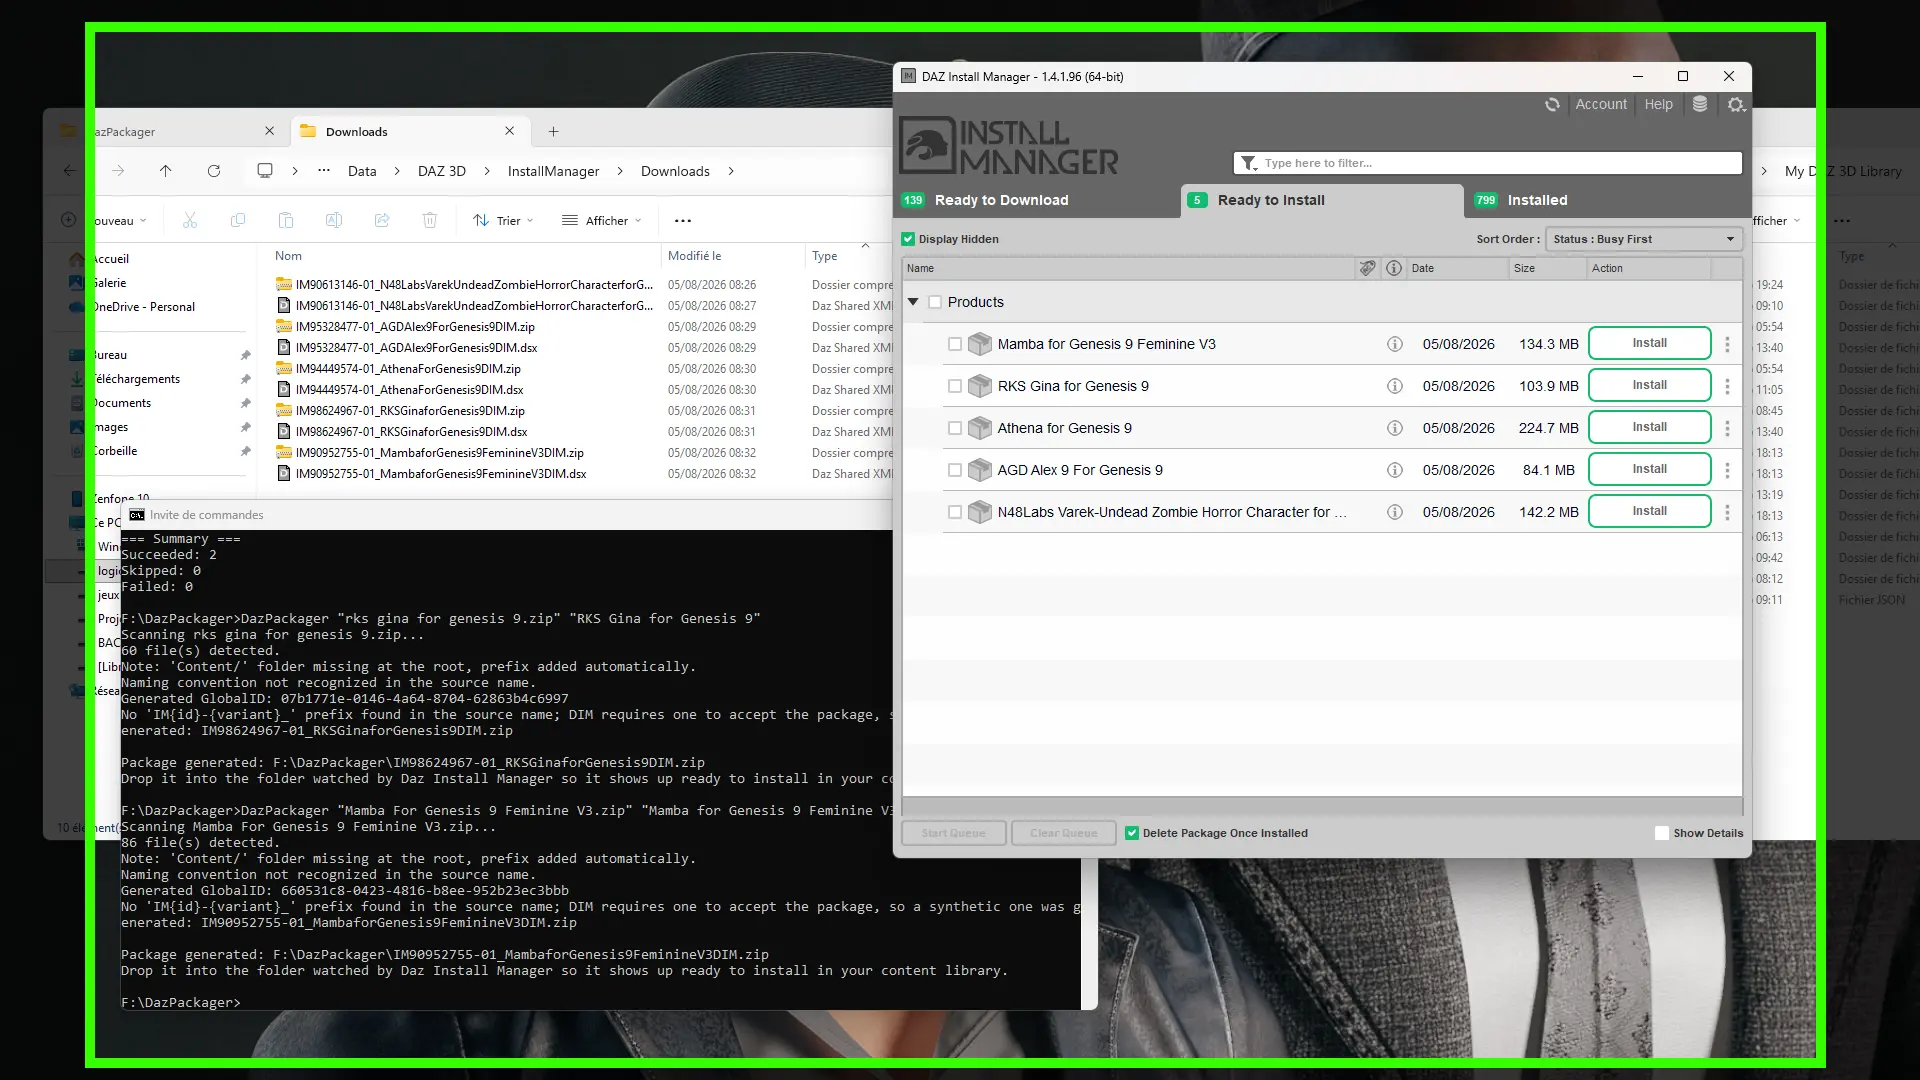Open the three-dot breadcrumb overflow in address bar
1920x1080 pixels.
(x=324, y=171)
